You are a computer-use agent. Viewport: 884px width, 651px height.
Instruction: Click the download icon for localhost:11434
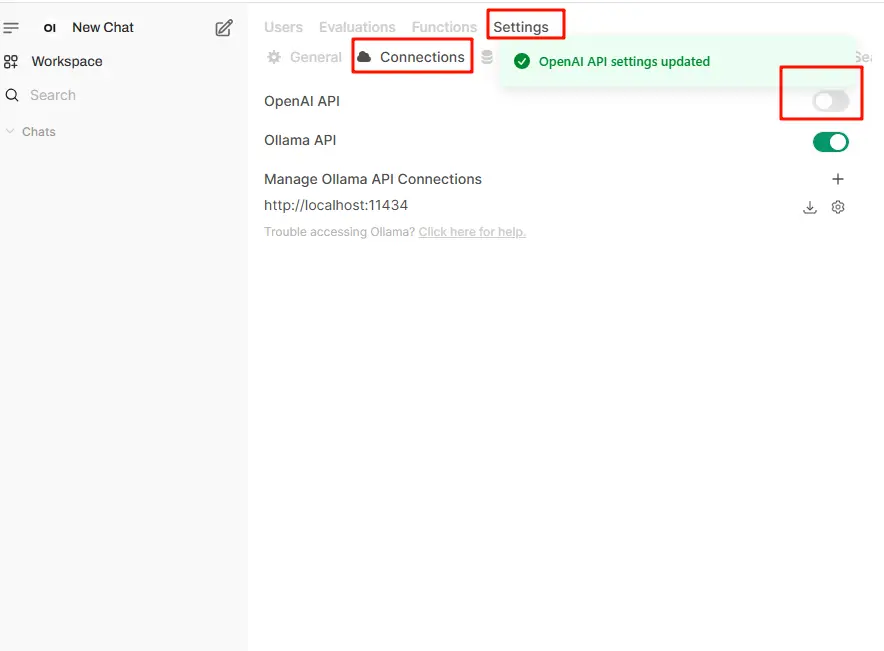click(x=810, y=207)
